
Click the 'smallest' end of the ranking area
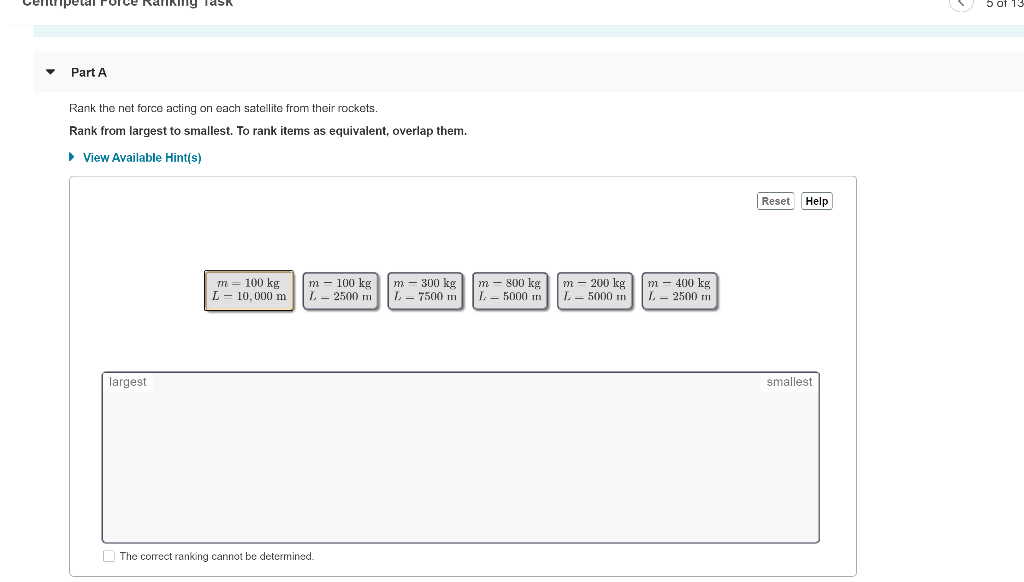[x=789, y=381]
